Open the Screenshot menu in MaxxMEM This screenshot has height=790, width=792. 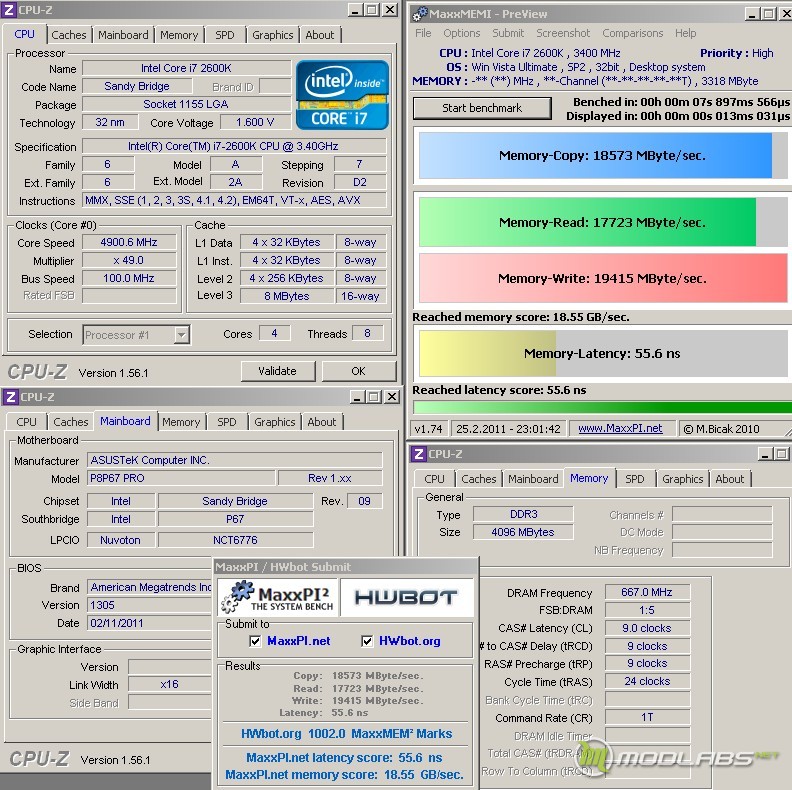tap(563, 33)
